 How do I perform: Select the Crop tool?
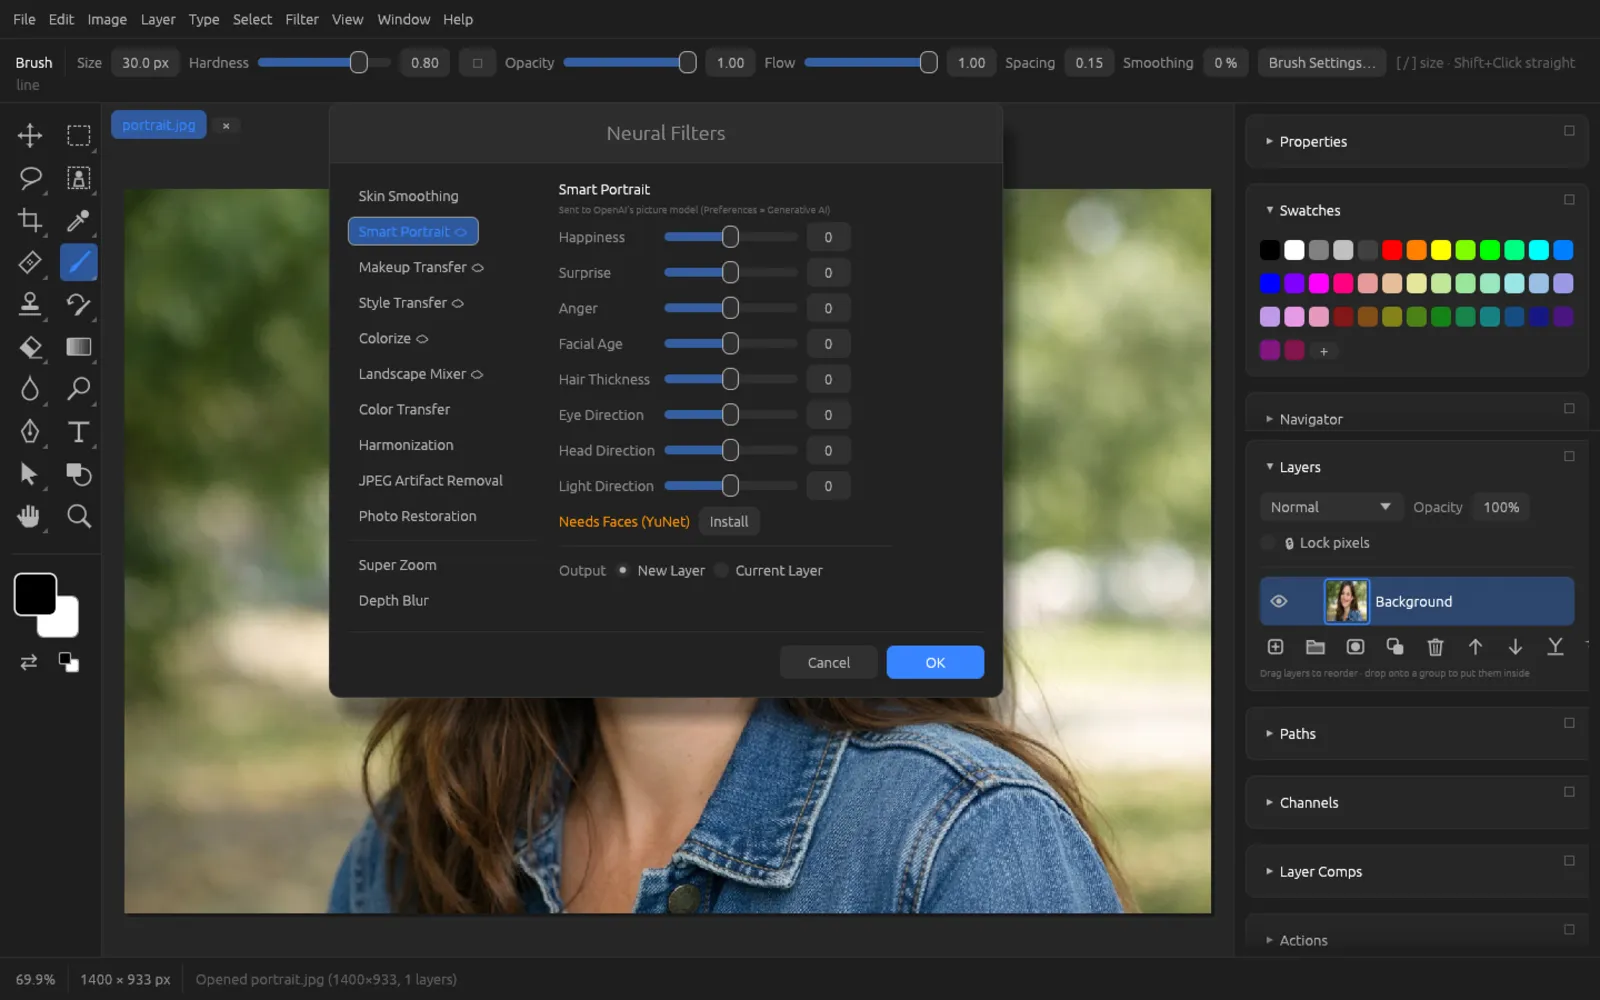[30, 220]
